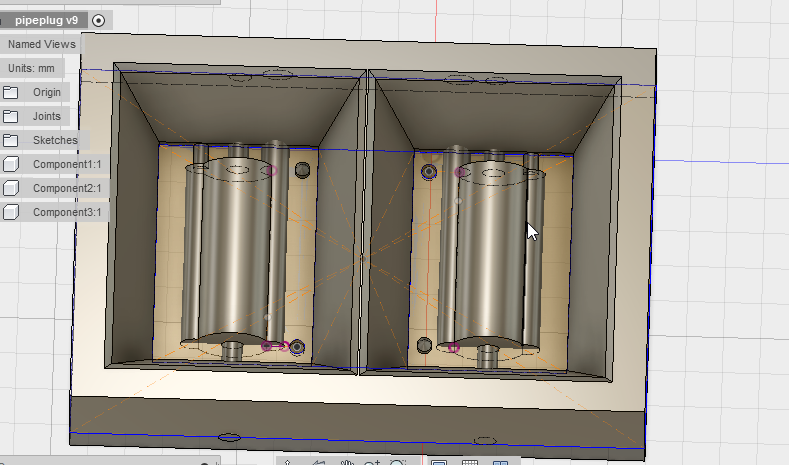Open Grid and Snaps settings icon
The width and height of the screenshot is (789, 465).
(469, 462)
